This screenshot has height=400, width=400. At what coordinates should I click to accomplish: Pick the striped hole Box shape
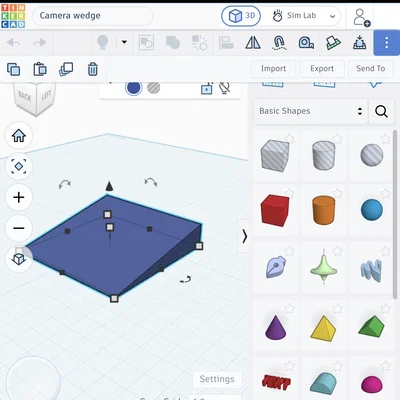click(275, 155)
